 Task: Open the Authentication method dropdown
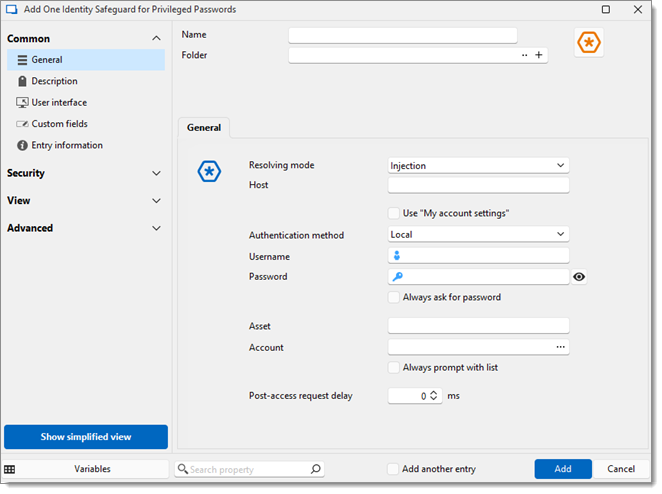coord(478,234)
